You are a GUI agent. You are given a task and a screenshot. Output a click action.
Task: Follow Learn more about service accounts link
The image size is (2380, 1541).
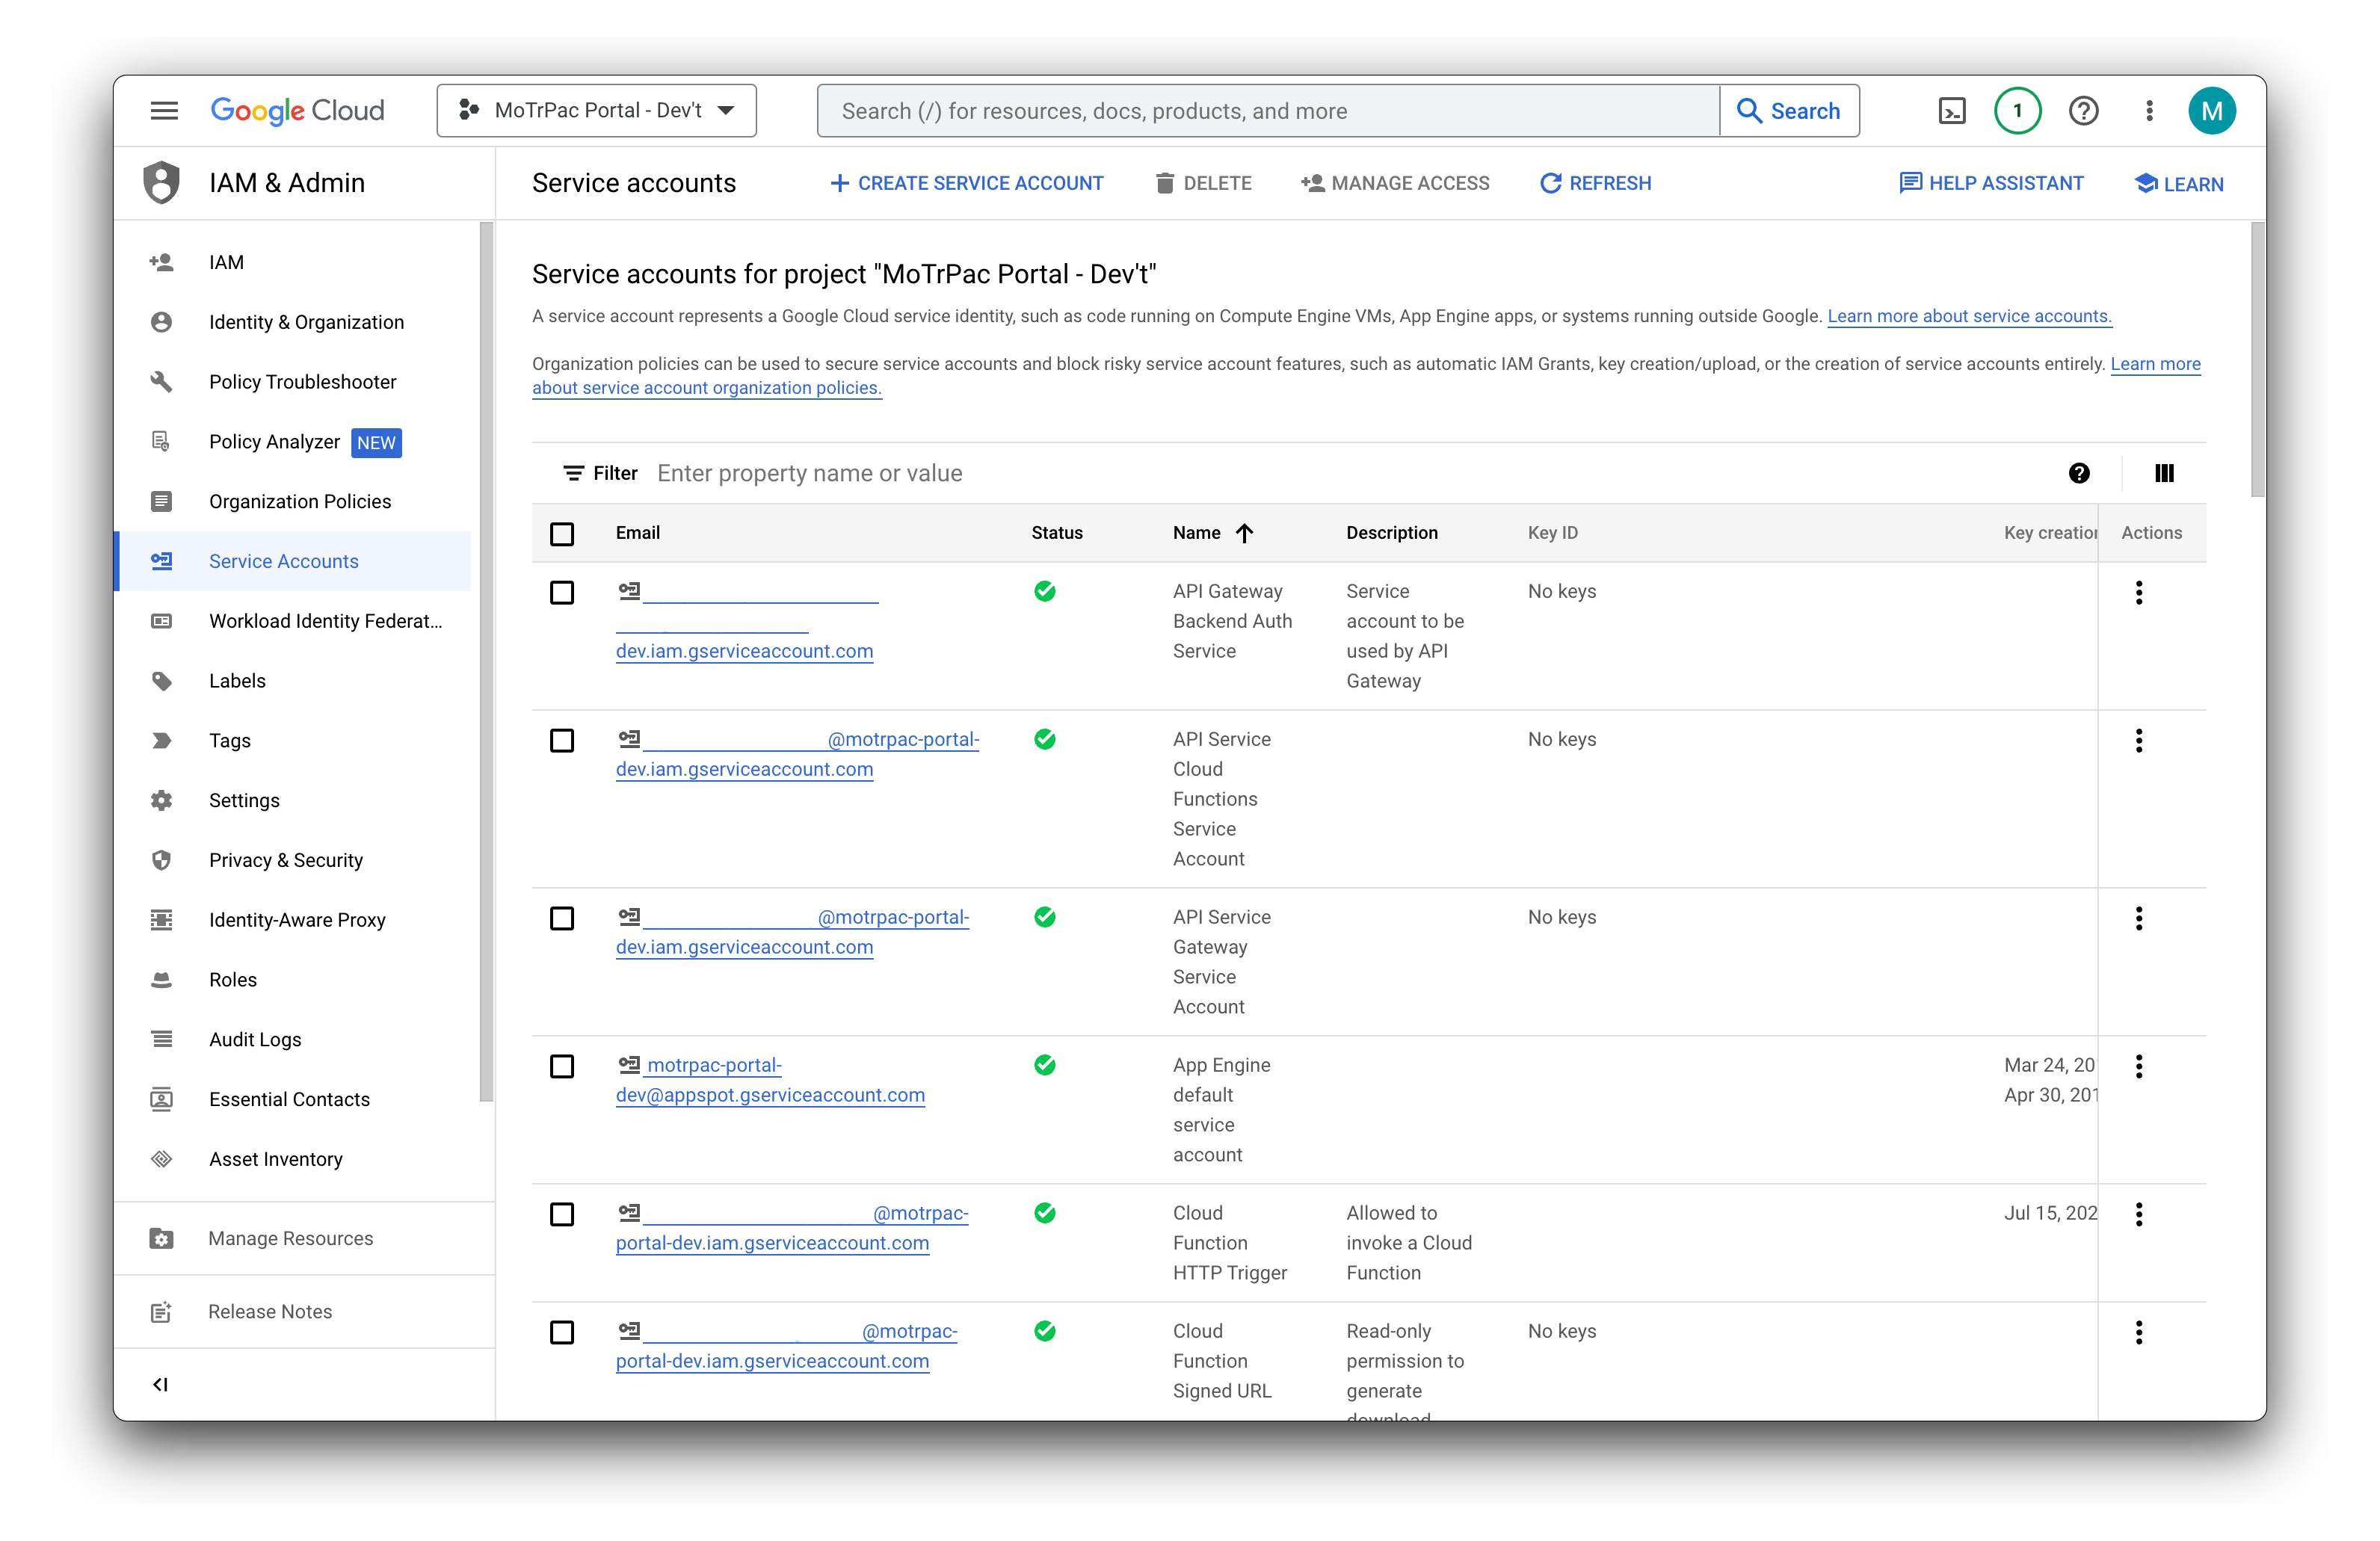(x=1970, y=316)
